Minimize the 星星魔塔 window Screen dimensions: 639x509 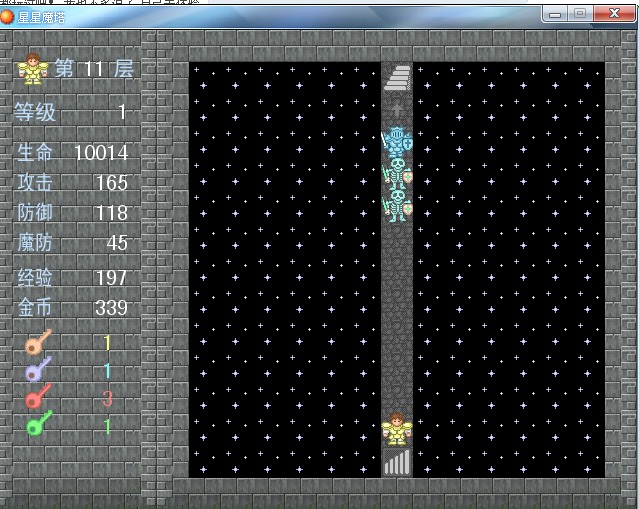[555, 14]
